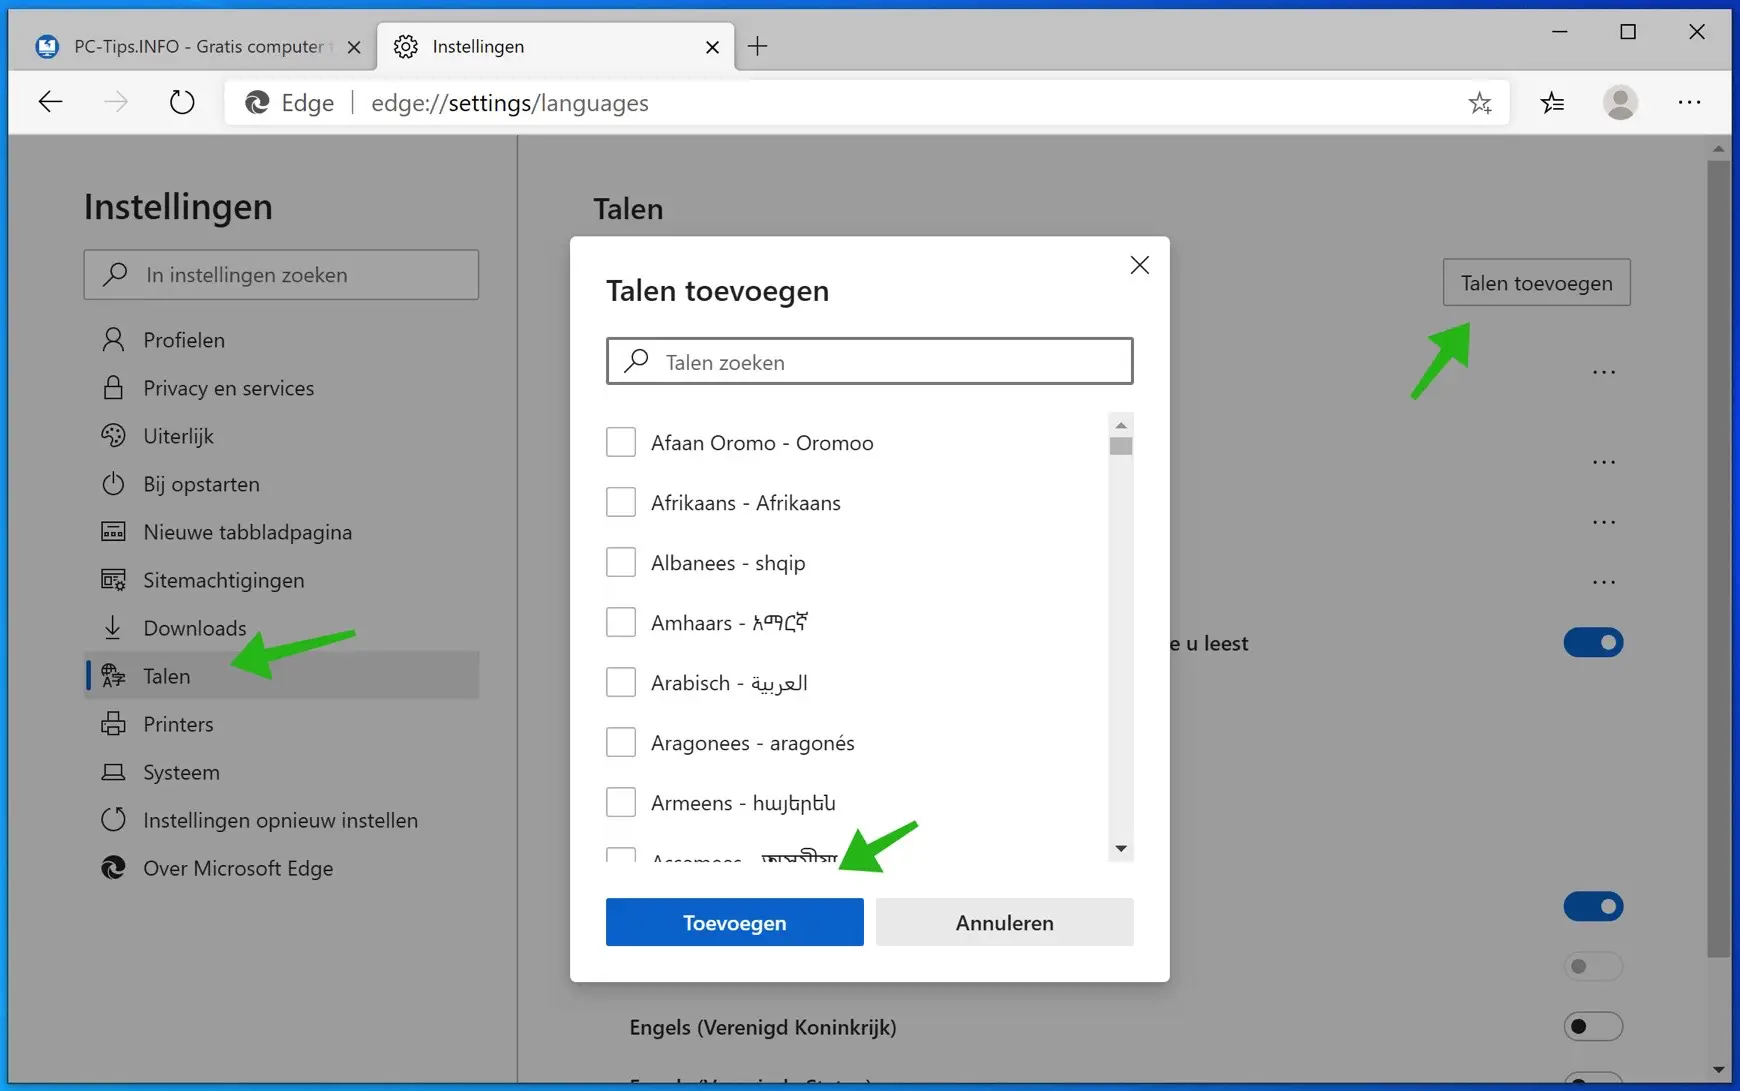Check the Albanees - shqip checkbox
The height and width of the screenshot is (1091, 1740).
pos(621,562)
